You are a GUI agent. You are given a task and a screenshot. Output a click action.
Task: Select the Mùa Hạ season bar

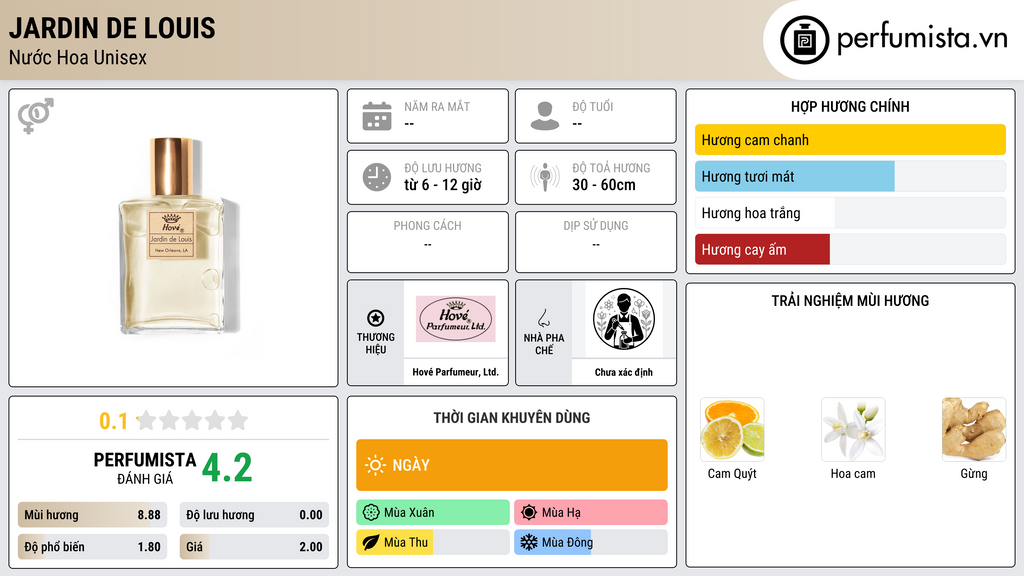click(x=591, y=512)
